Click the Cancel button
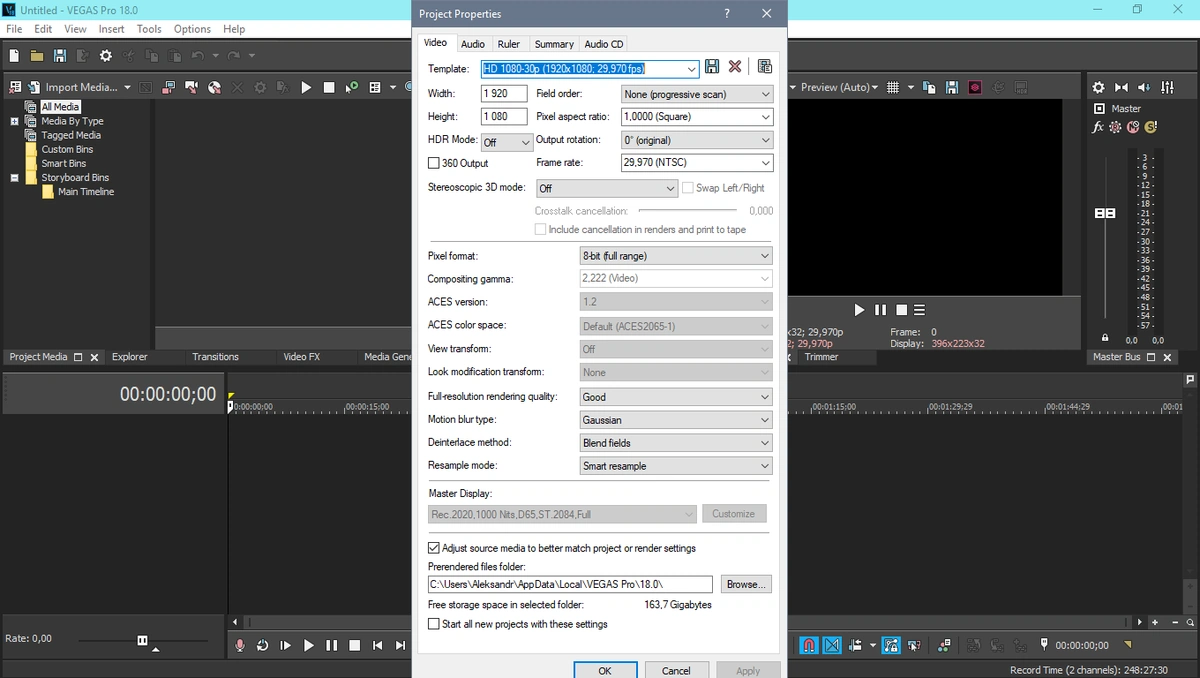Image resolution: width=1200 pixels, height=678 pixels. pos(676,670)
